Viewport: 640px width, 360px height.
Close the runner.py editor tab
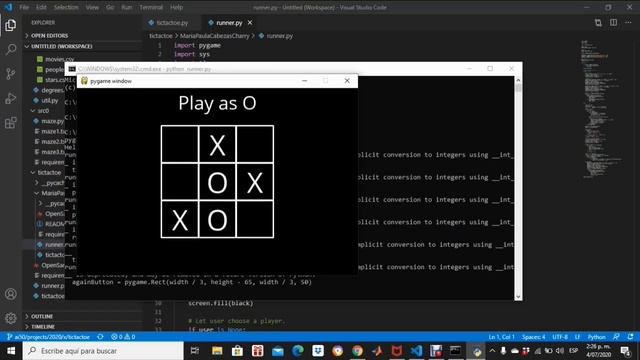[x=250, y=23]
